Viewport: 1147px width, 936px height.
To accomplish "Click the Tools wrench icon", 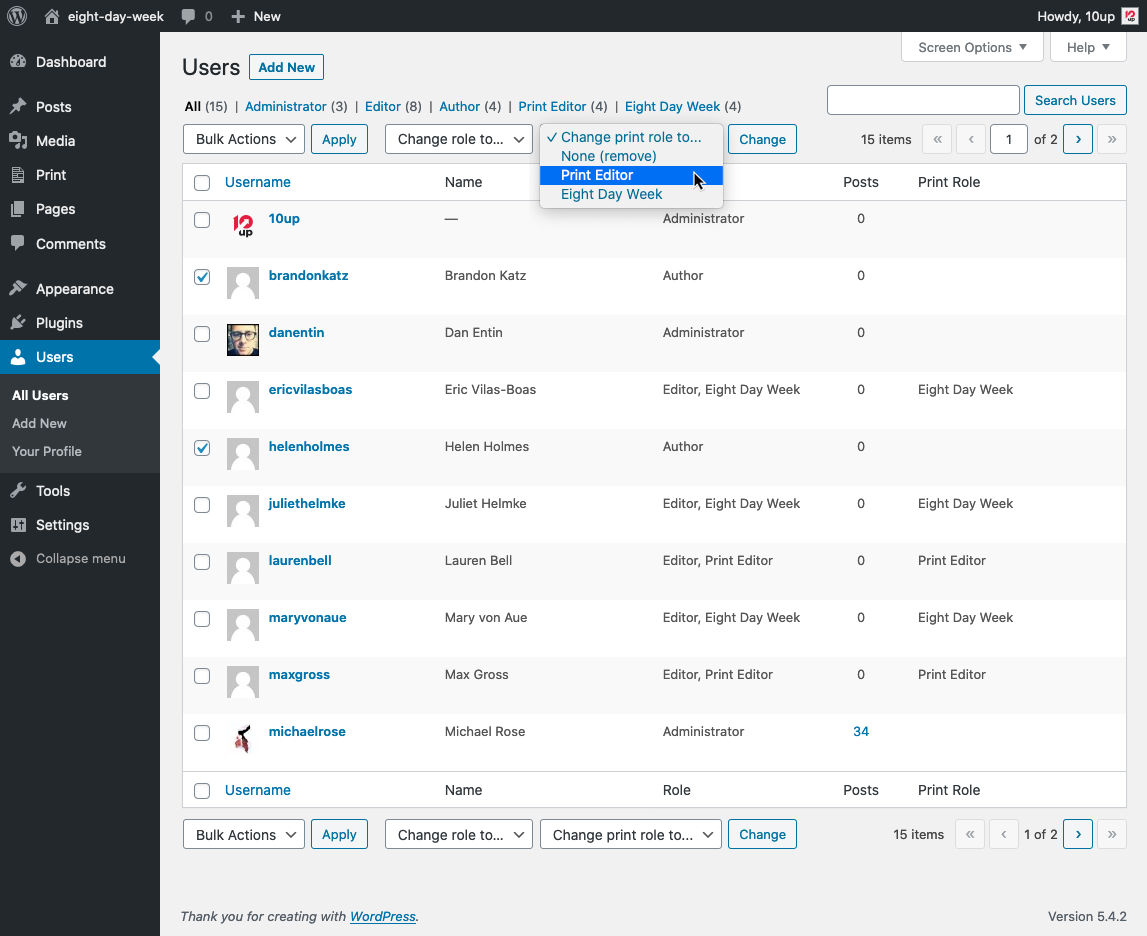I will click(x=18, y=491).
